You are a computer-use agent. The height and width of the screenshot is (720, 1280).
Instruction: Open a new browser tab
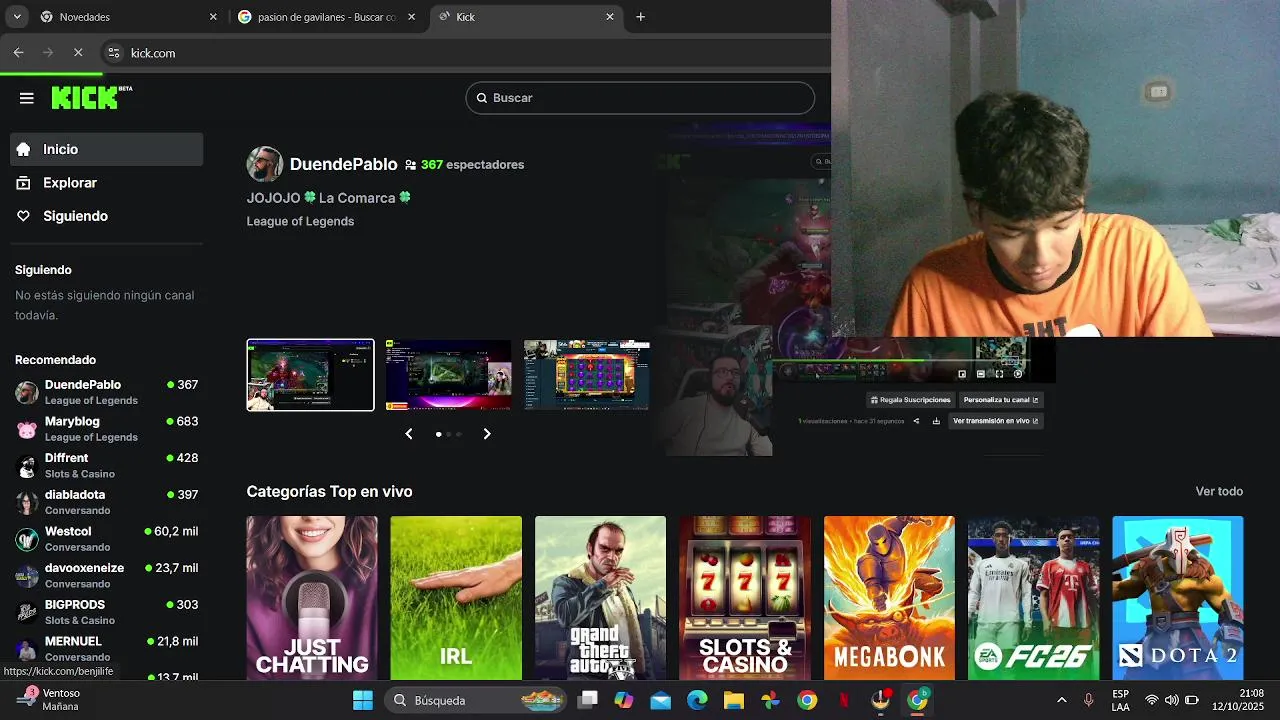coord(641,17)
